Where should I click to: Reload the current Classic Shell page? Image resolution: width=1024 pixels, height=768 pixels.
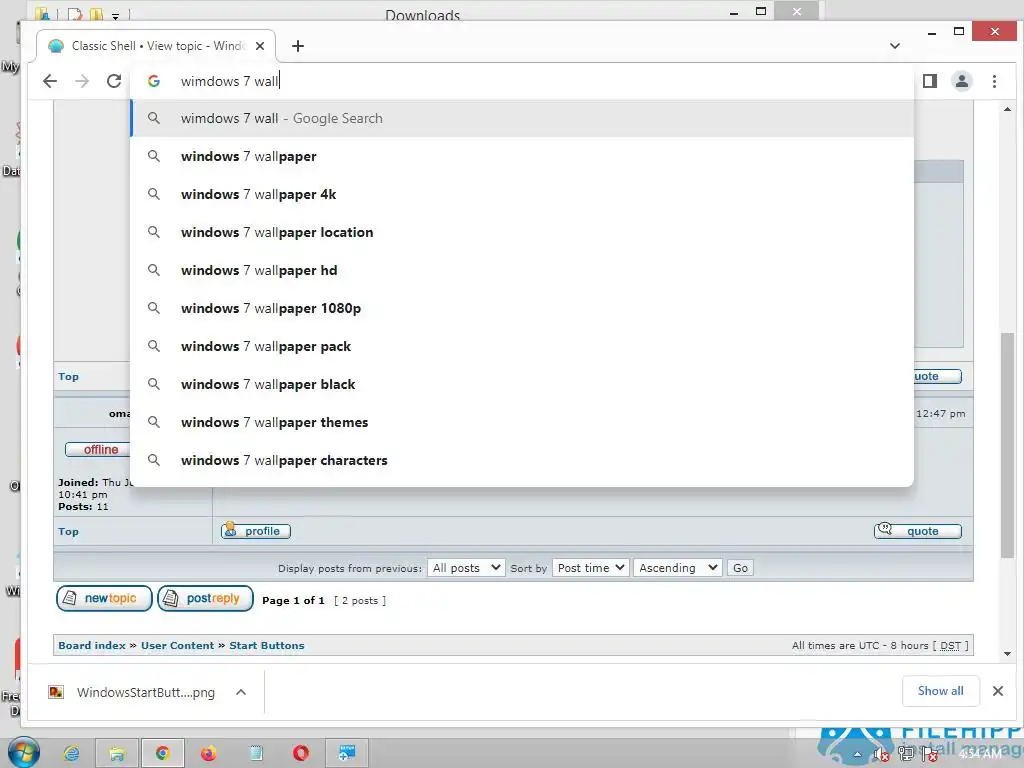pos(114,81)
